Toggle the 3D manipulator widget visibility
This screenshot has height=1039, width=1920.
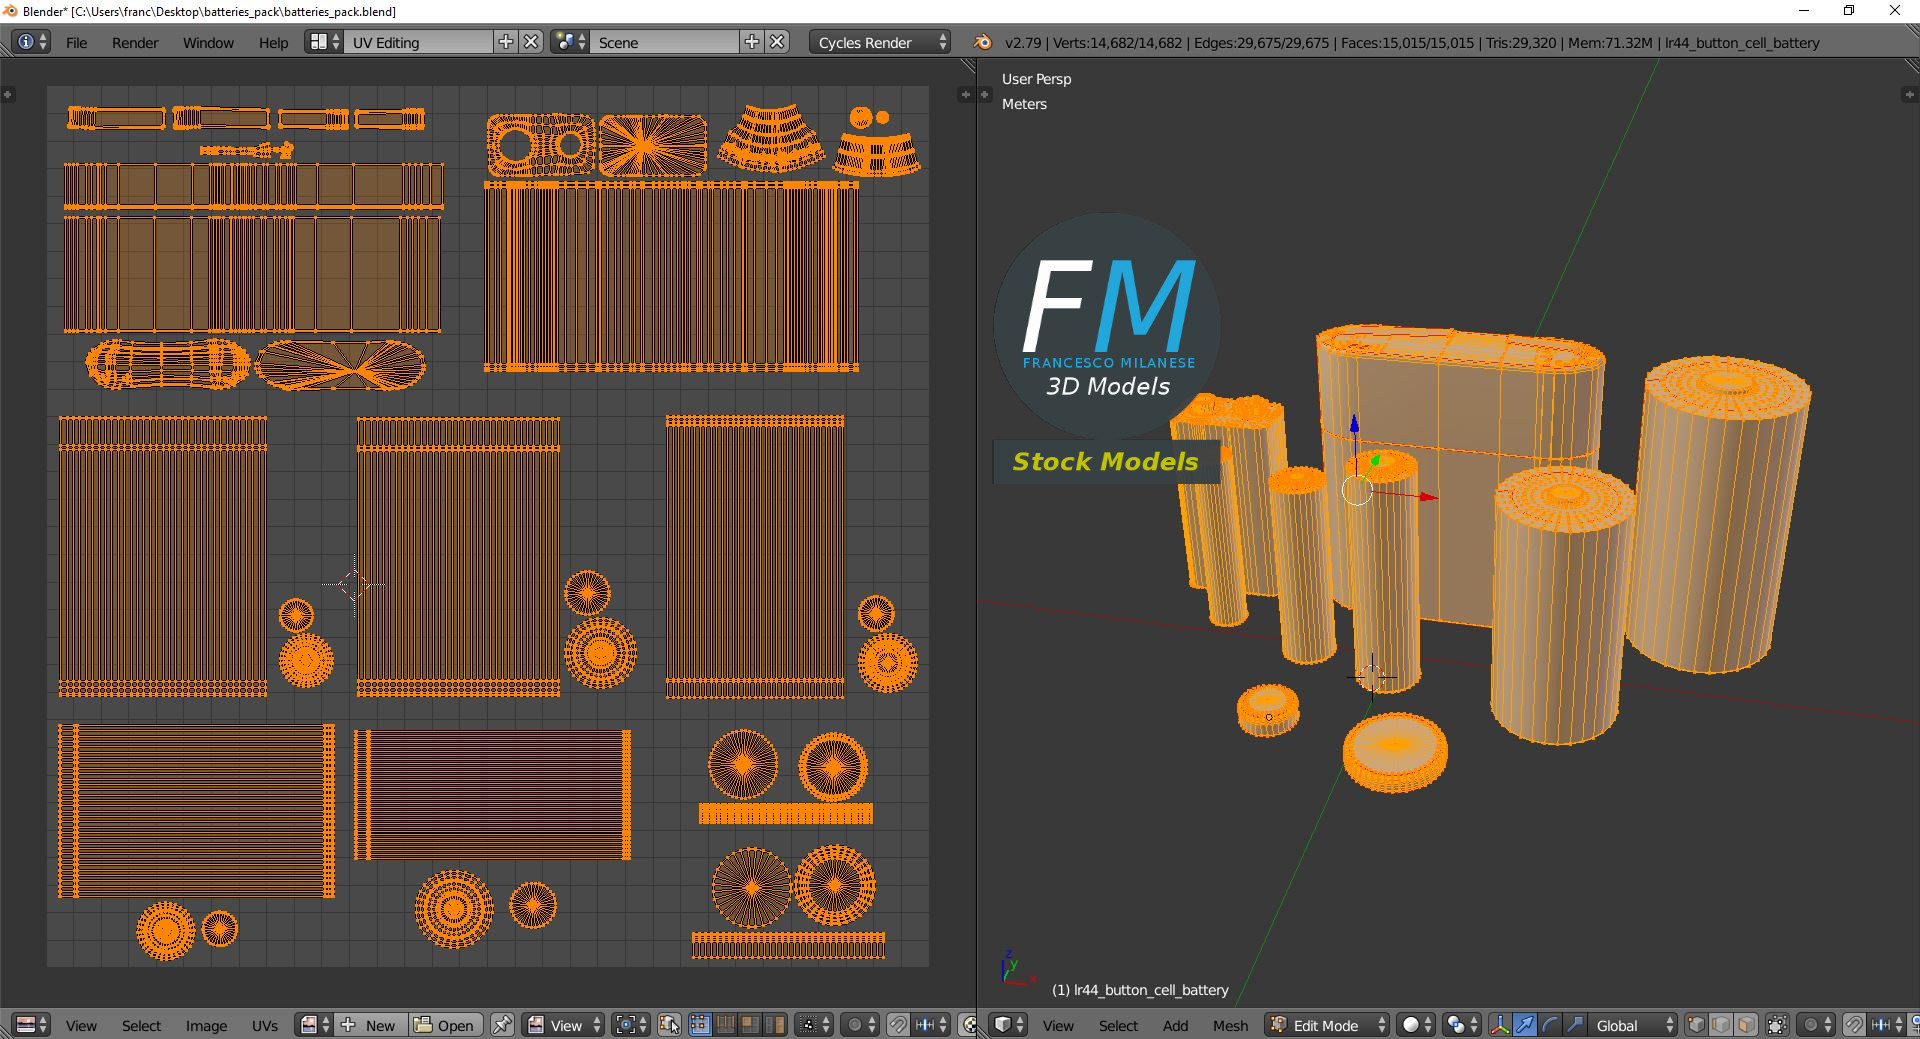(x=1500, y=1025)
